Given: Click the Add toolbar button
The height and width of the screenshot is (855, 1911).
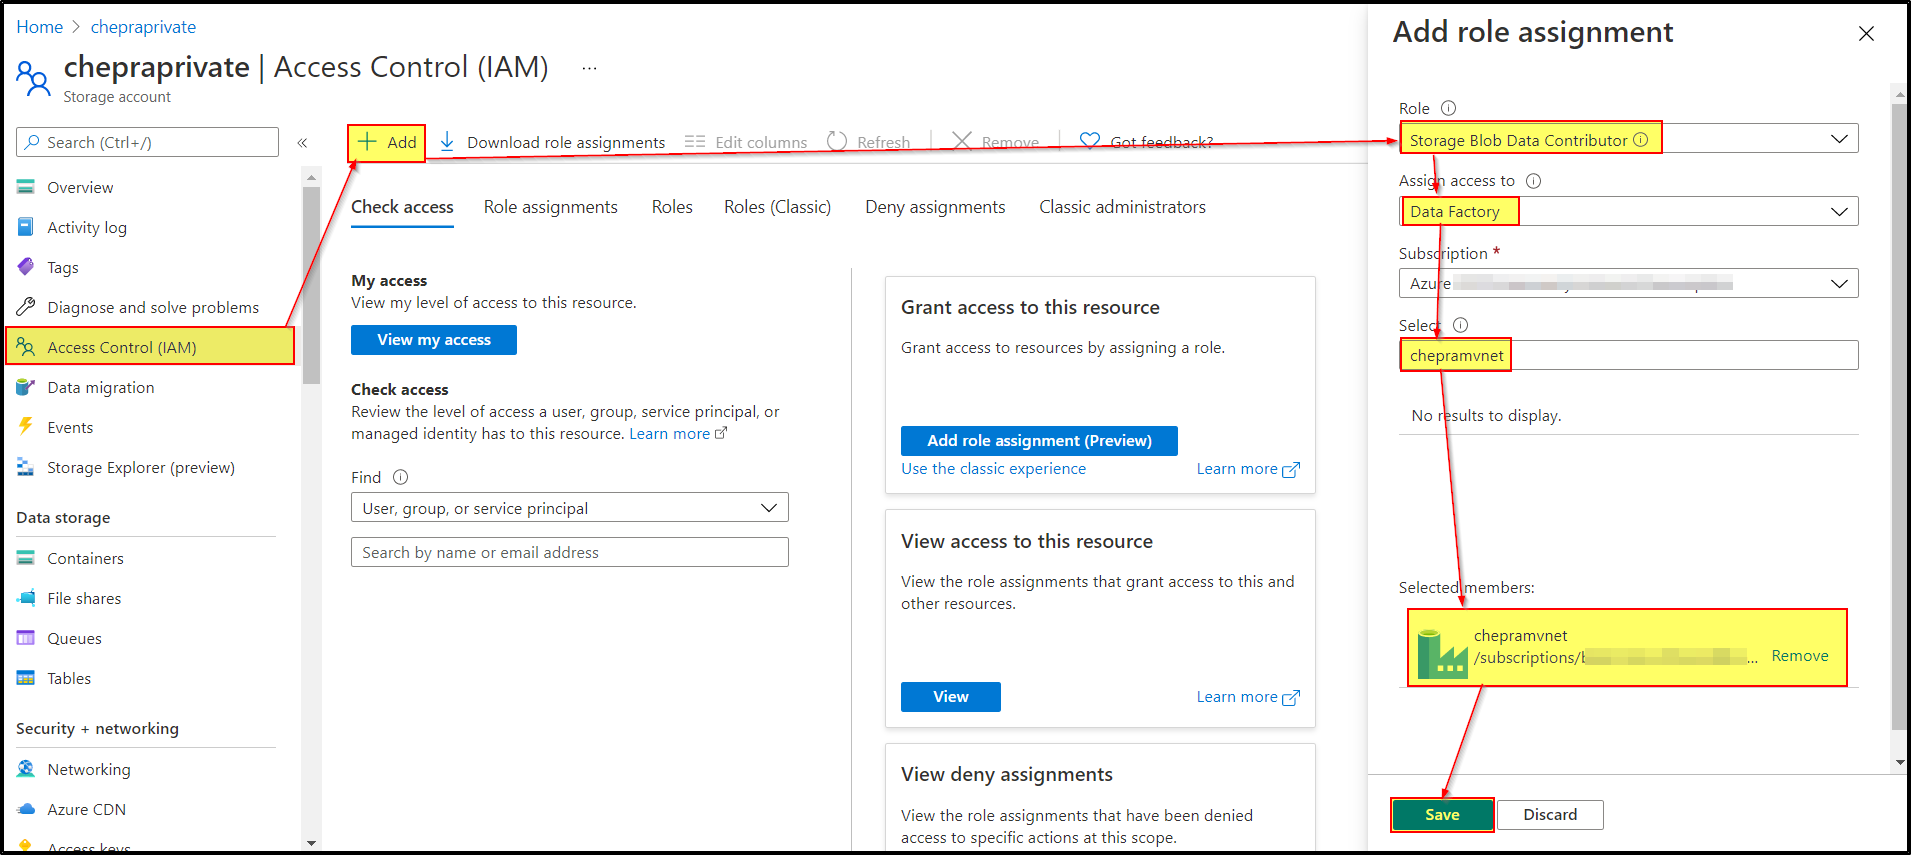Looking at the screenshot, I should (x=387, y=143).
